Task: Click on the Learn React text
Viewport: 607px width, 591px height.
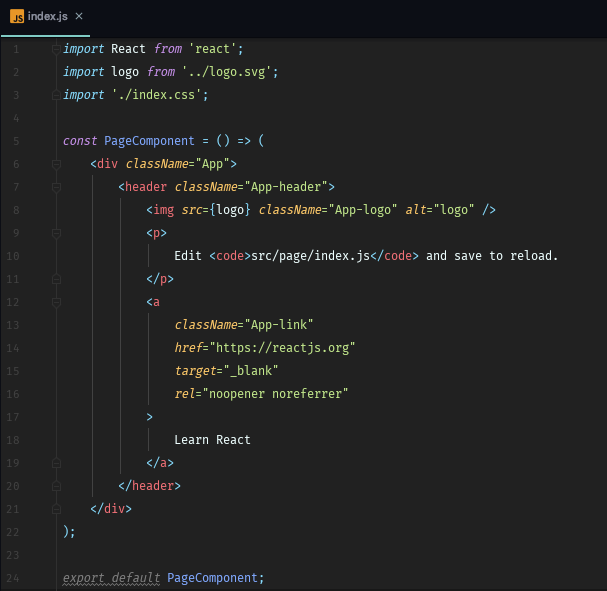Action: 212,440
